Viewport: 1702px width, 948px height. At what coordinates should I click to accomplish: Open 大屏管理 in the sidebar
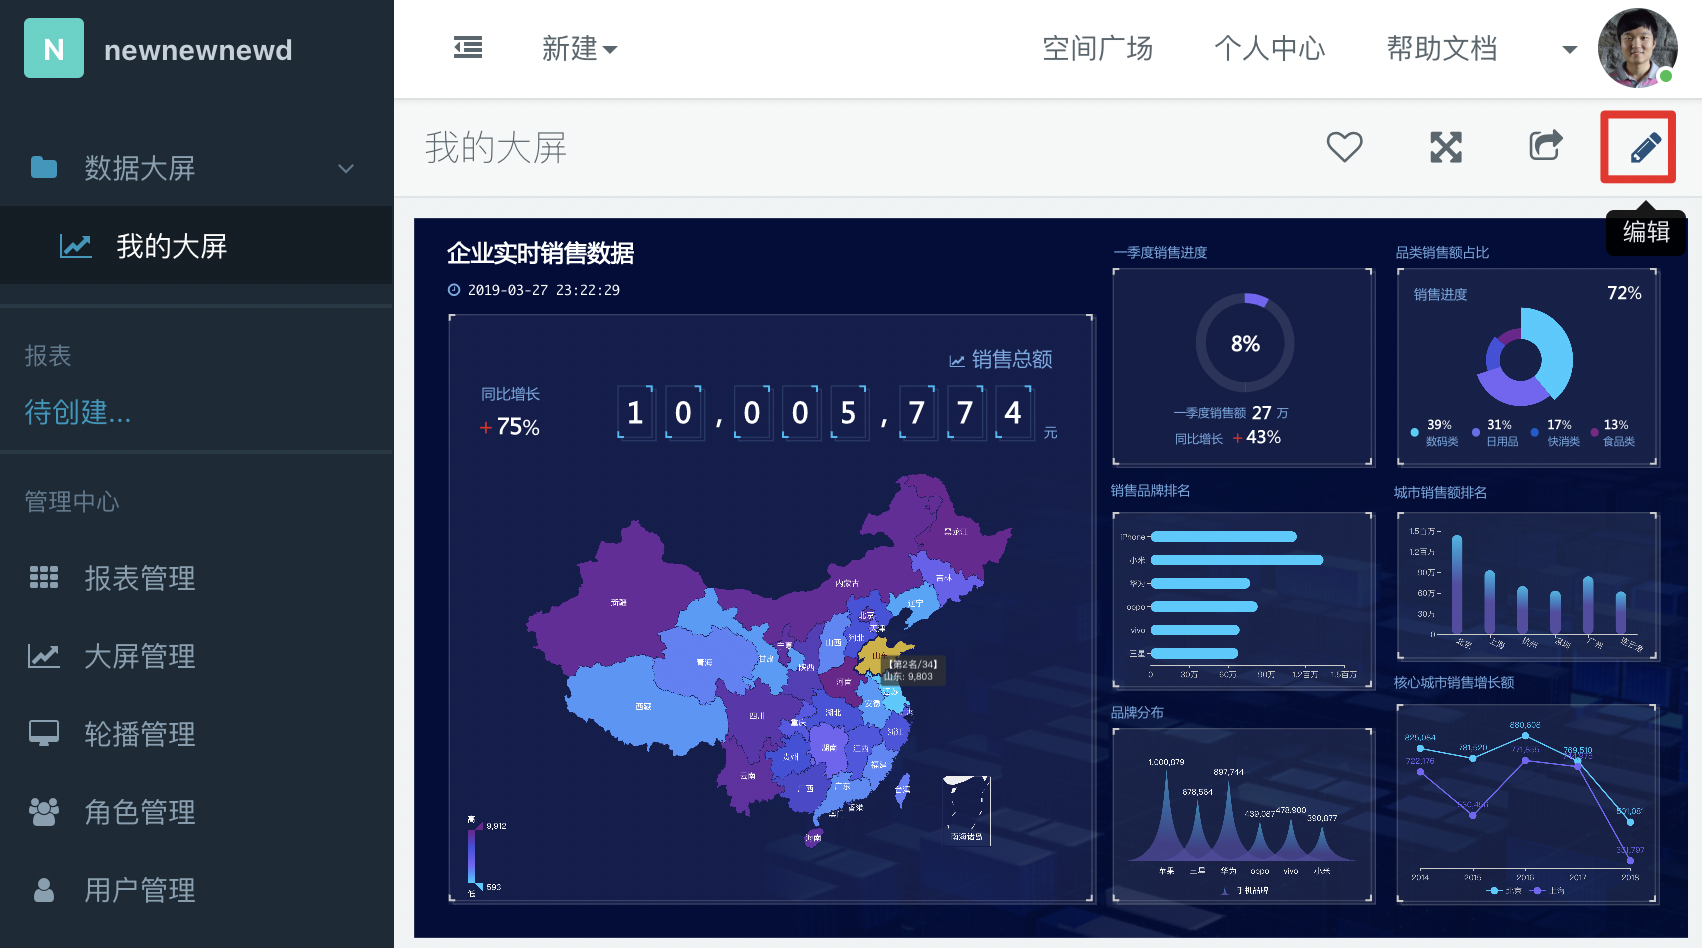point(139,656)
